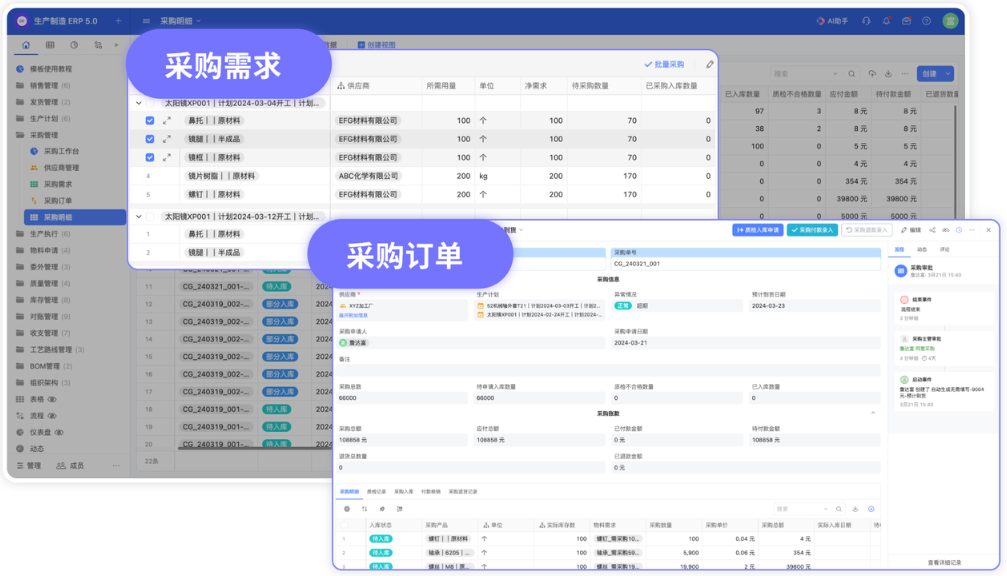Open the AI助手 assistant

click(x=832, y=21)
